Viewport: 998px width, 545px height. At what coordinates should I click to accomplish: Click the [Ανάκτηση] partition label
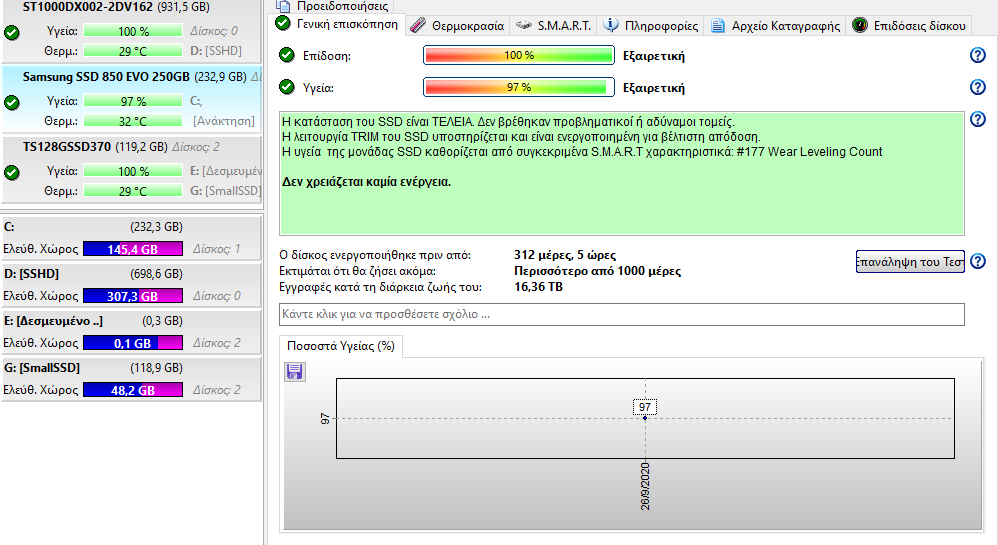pyautogui.click(x=223, y=121)
